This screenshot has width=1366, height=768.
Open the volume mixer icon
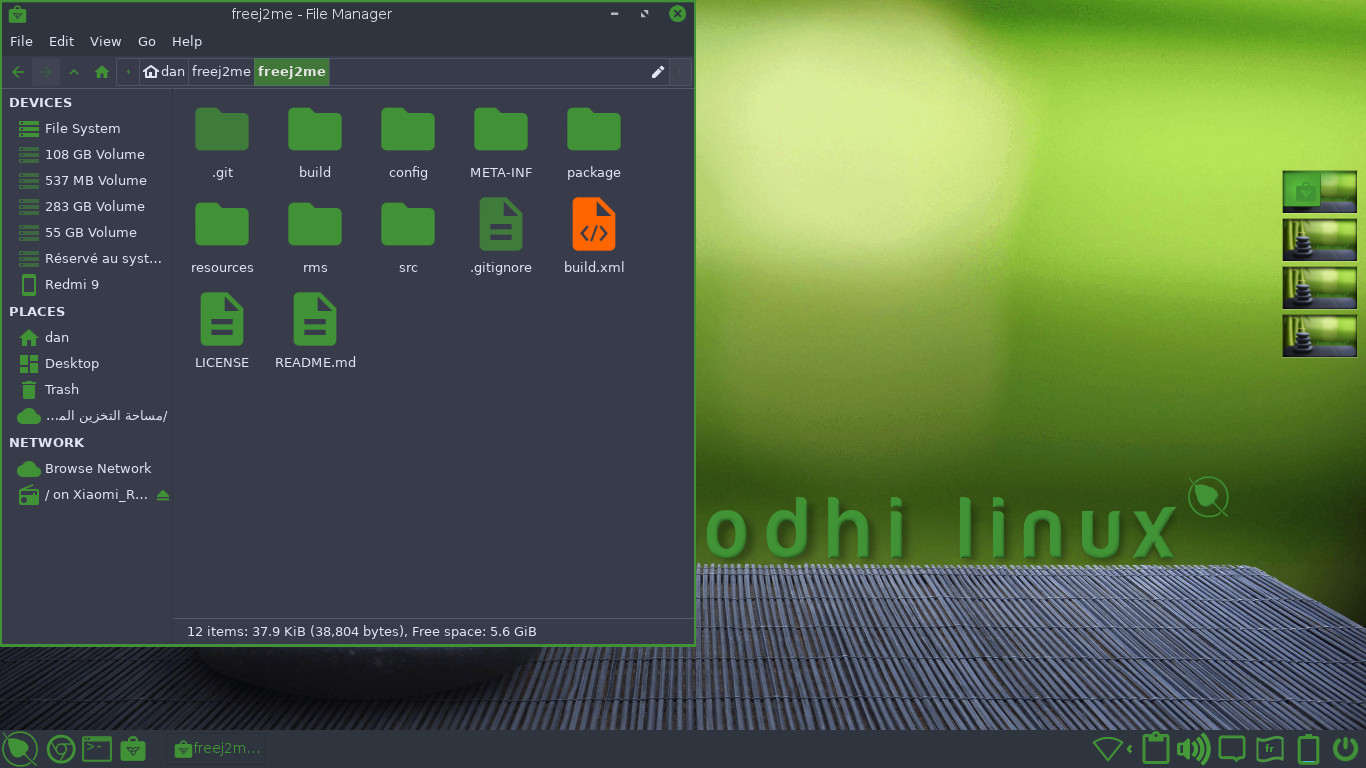click(x=1194, y=748)
